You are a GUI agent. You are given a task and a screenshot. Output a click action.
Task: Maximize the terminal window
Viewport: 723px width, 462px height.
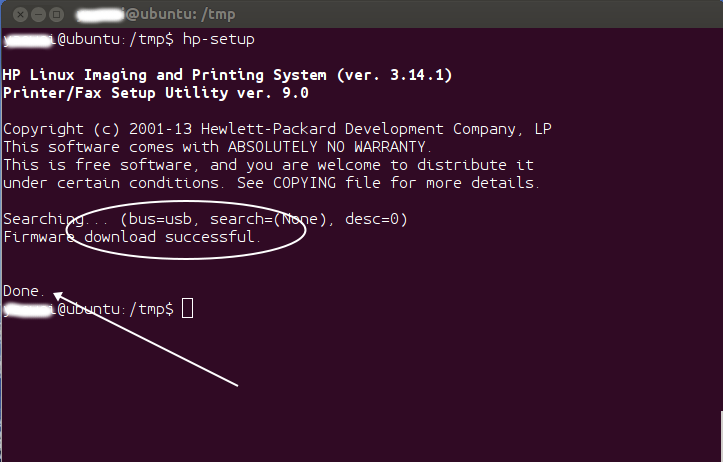(56, 15)
